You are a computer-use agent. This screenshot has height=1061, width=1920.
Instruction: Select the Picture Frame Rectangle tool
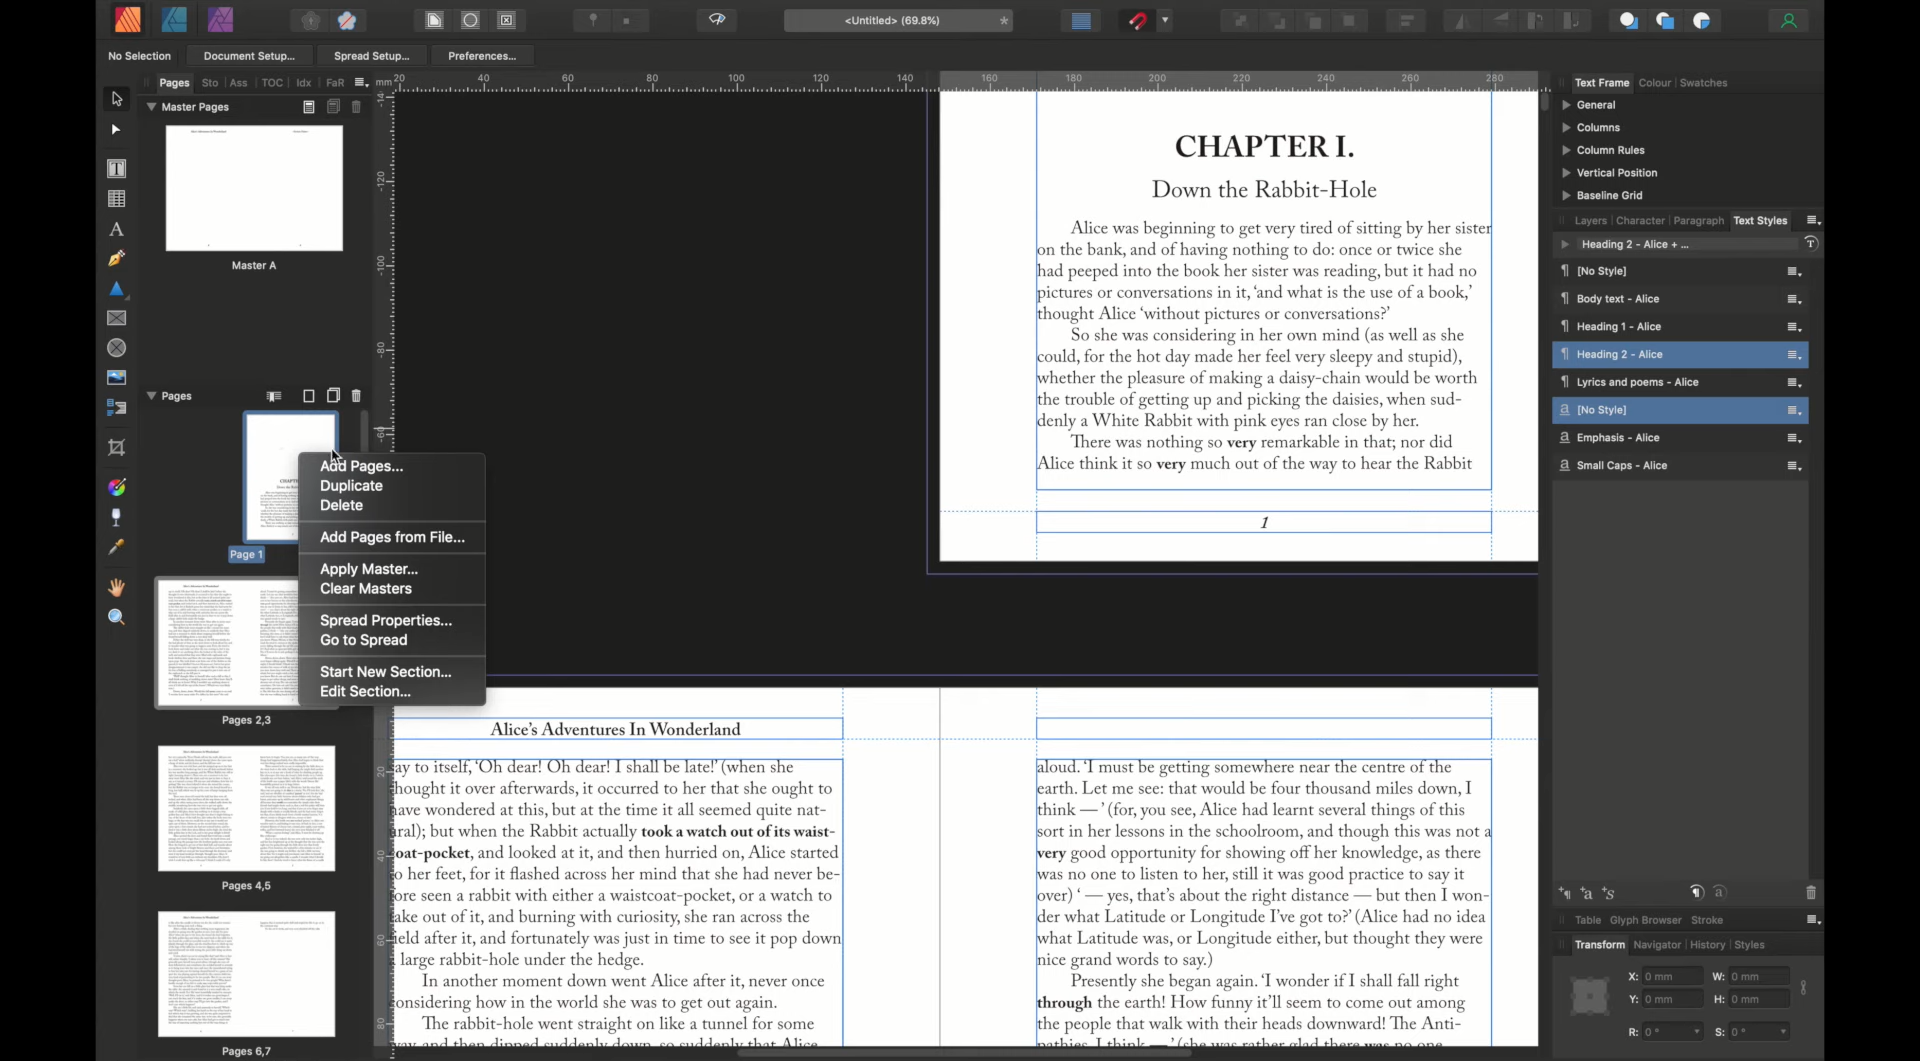pos(117,318)
